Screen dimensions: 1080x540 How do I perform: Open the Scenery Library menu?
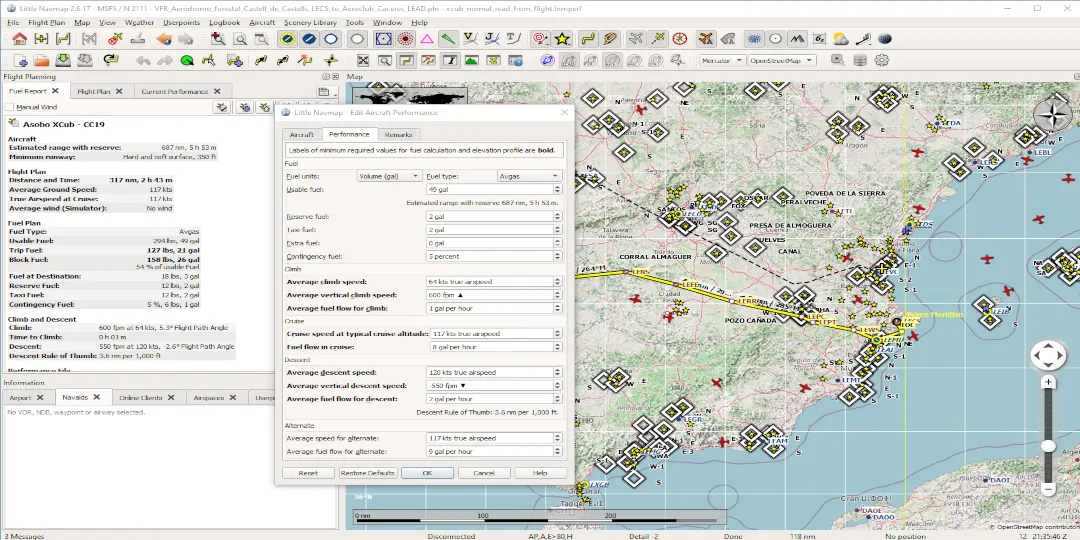[x=310, y=22]
